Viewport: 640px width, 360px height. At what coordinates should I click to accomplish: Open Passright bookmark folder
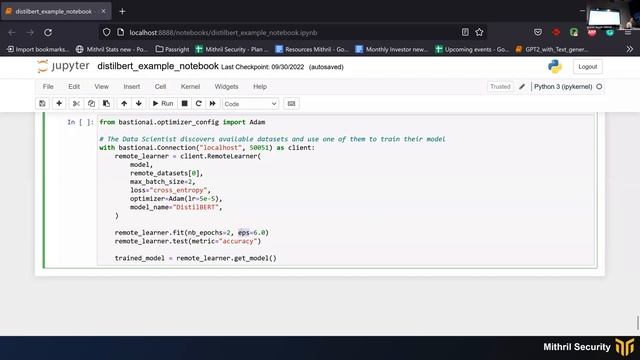pos(173,49)
